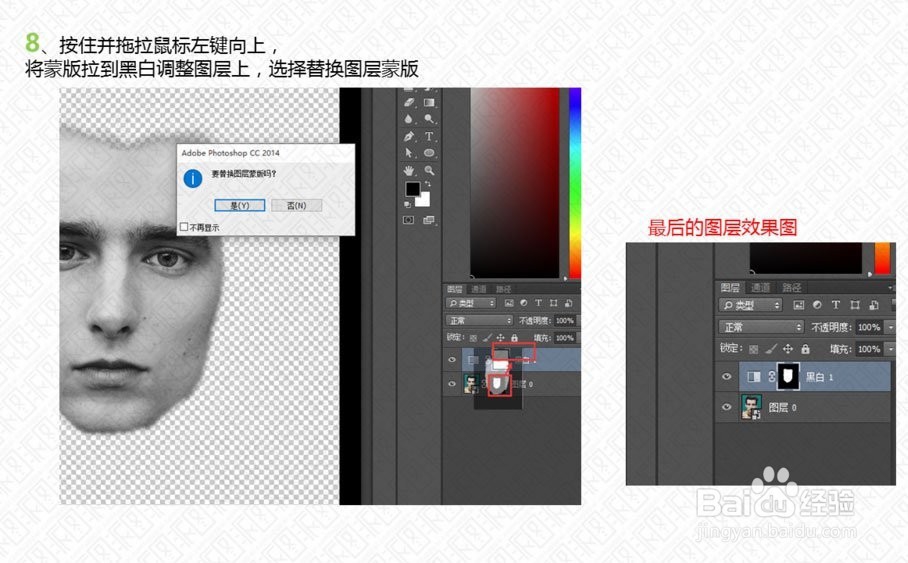The image size is (908, 563).
Task: Toggle lock all padlock in main layers panel
Action: pyautogui.click(x=514, y=338)
